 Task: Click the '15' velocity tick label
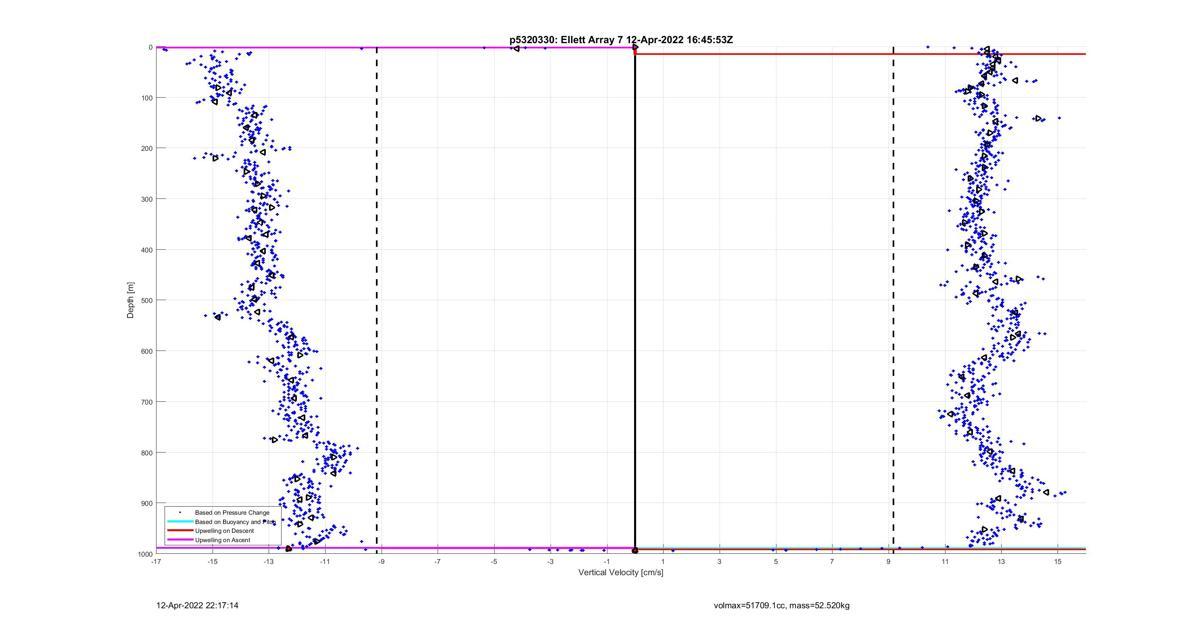(1057, 562)
